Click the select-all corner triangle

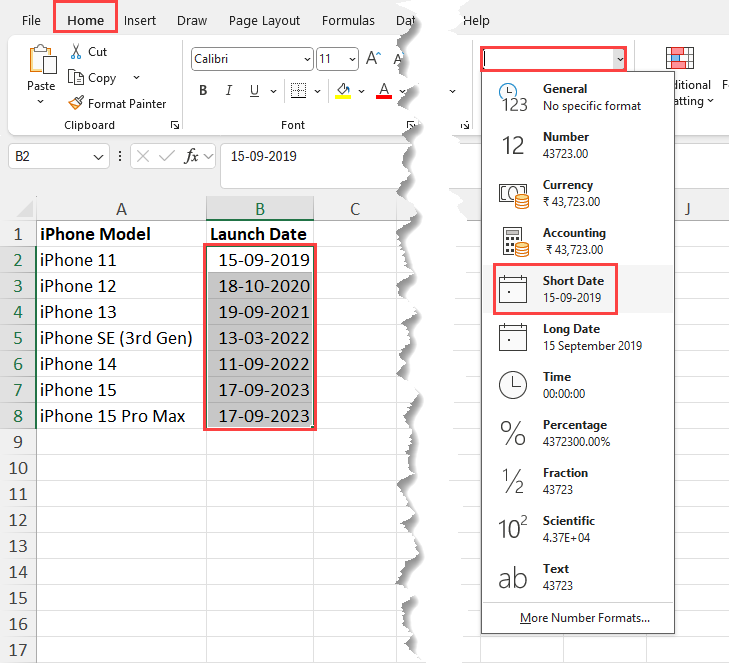[x=25, y=208]
